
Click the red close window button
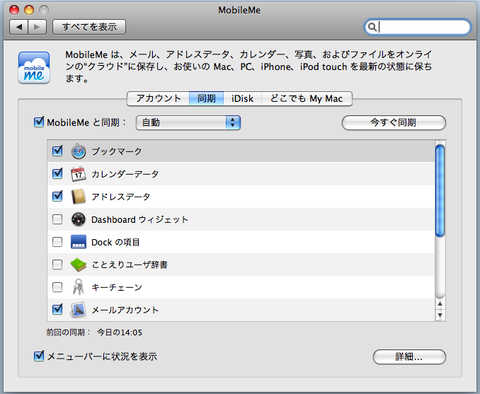[14, 10]
